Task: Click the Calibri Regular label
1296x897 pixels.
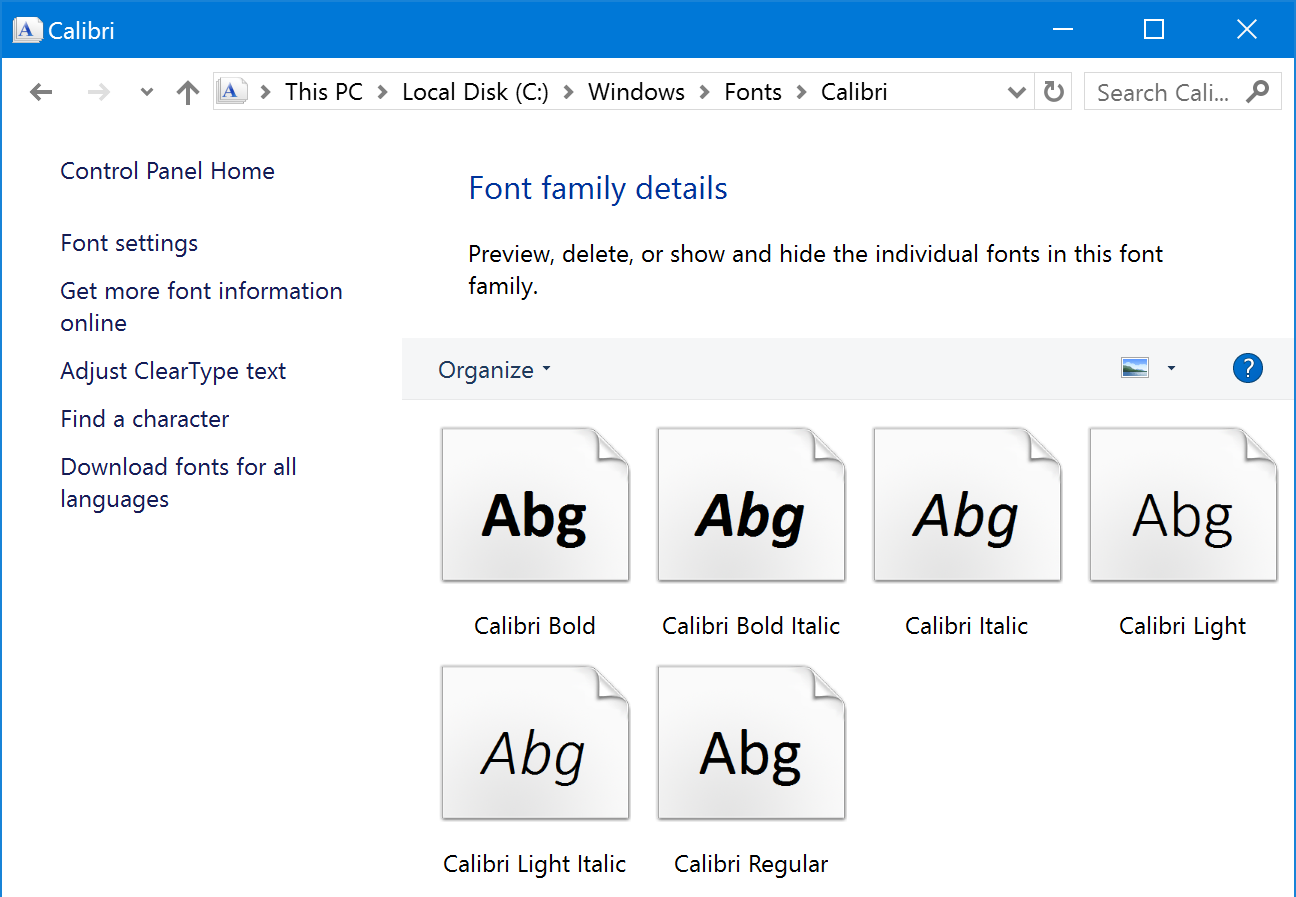Action: (751, 864)
